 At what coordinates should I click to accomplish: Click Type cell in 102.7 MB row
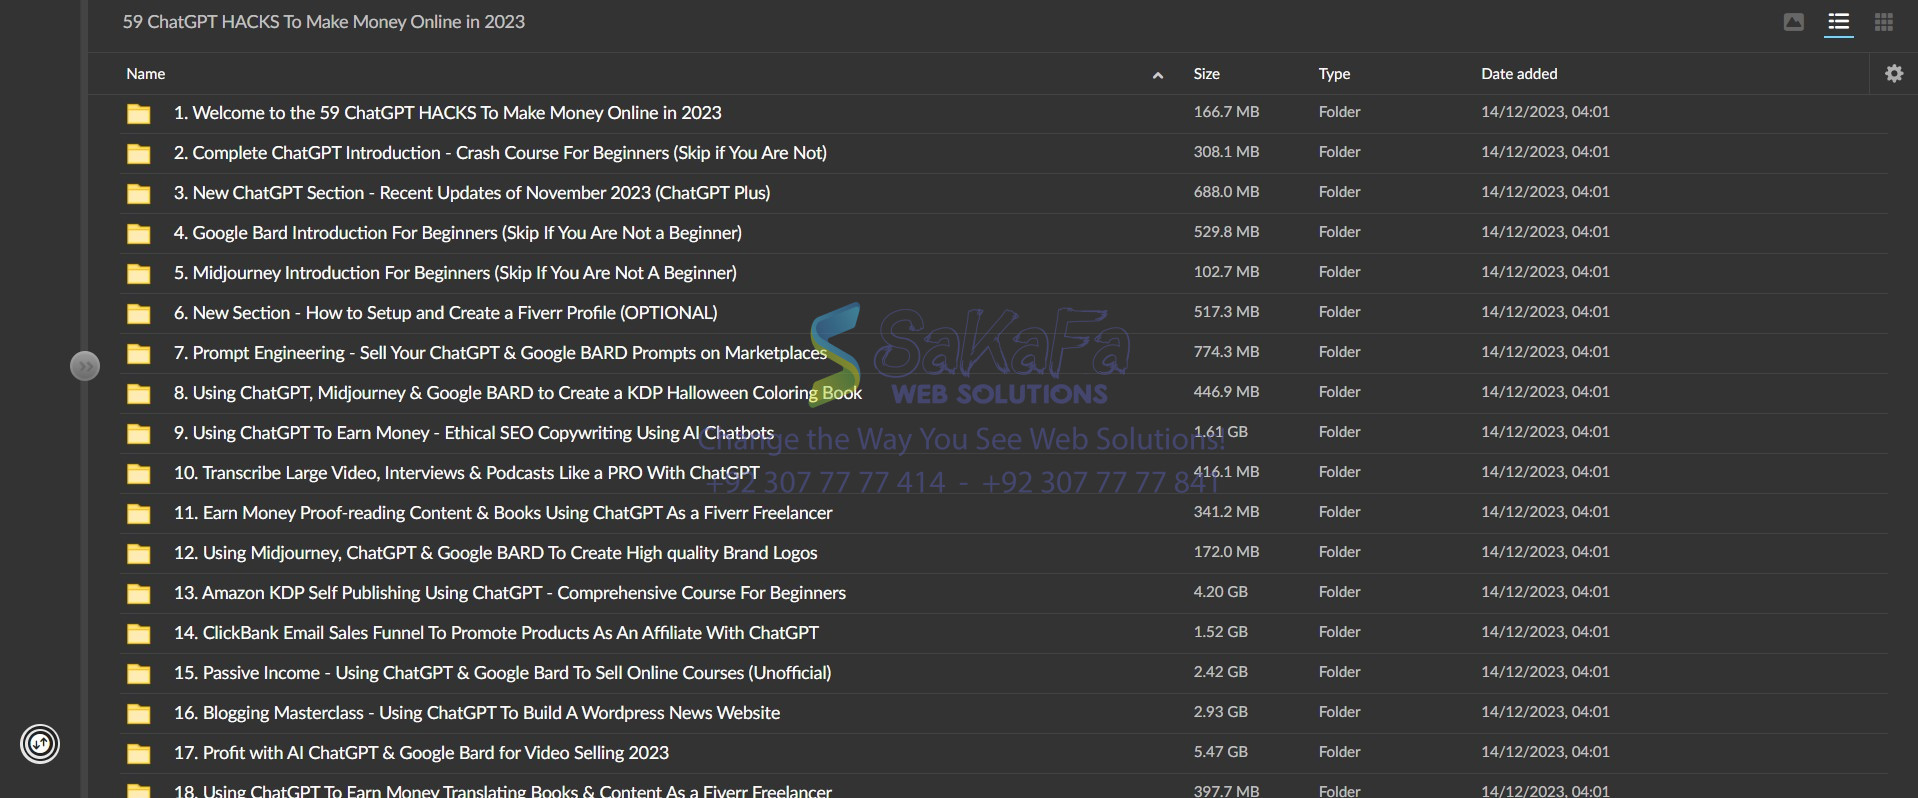click(x=1339, y=272)
